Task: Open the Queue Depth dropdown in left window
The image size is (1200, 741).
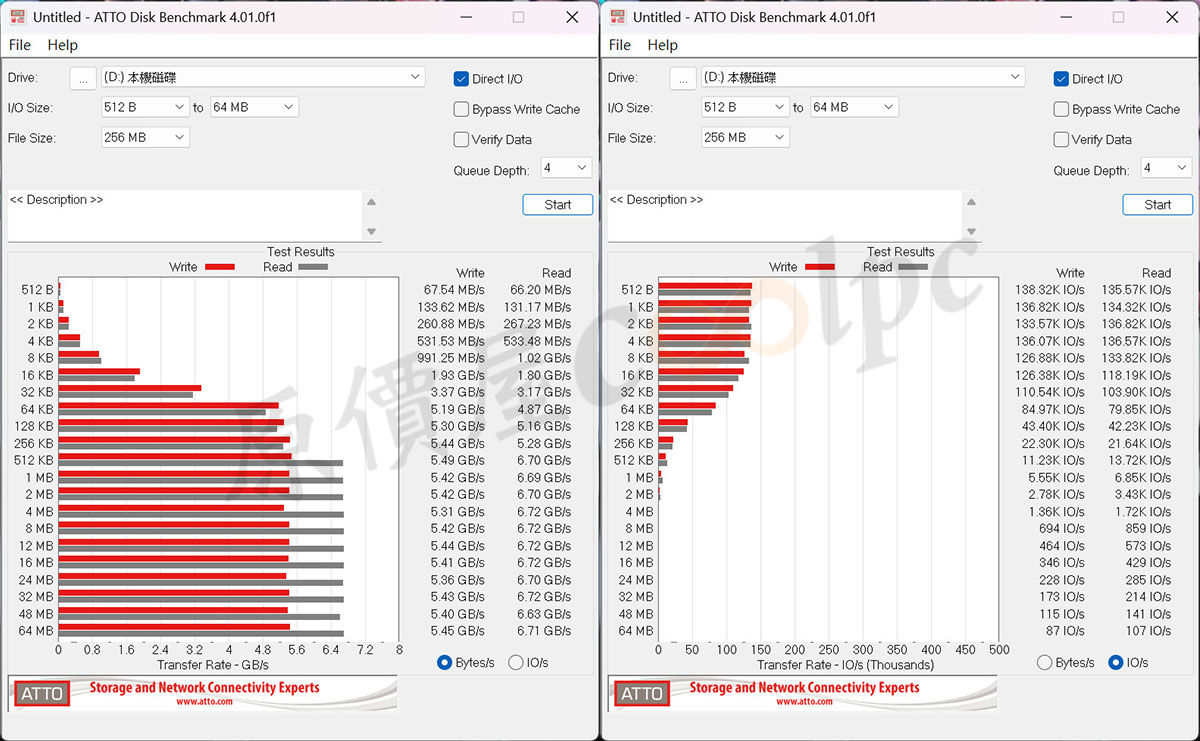Action: tap(566, 168)
